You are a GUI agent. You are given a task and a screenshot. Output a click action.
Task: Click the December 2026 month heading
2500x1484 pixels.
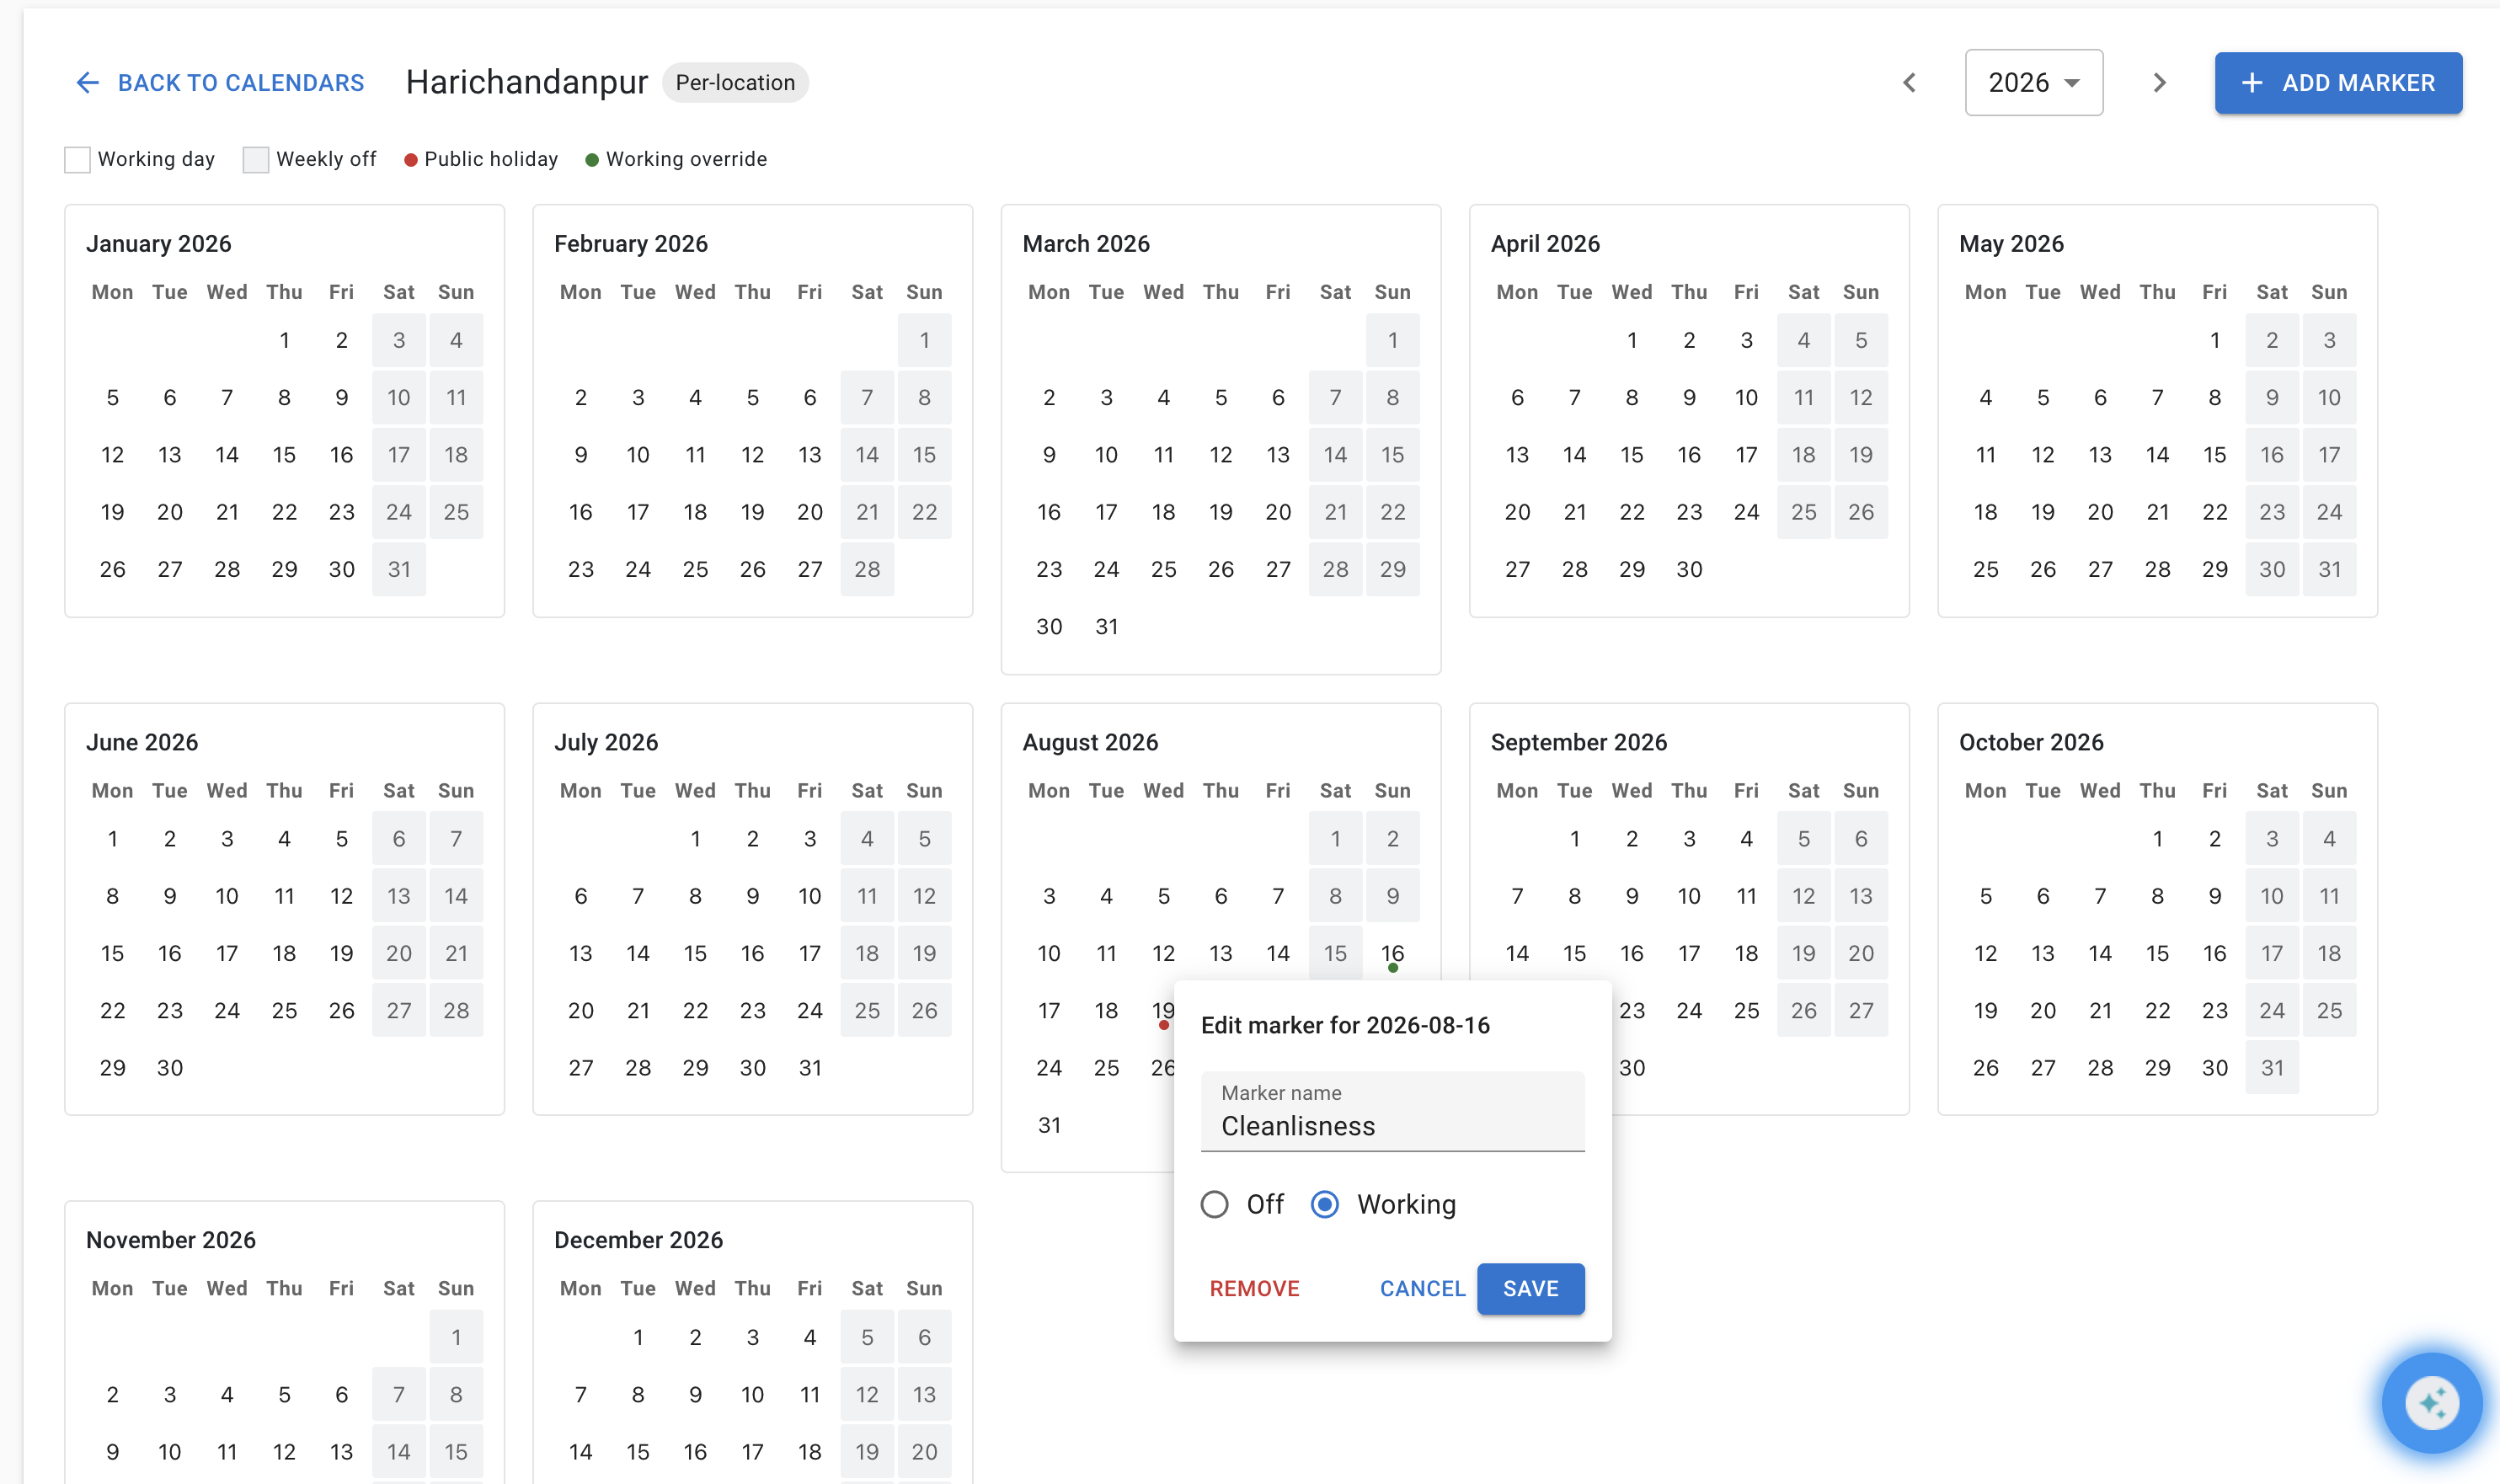tap(638, 1240)
